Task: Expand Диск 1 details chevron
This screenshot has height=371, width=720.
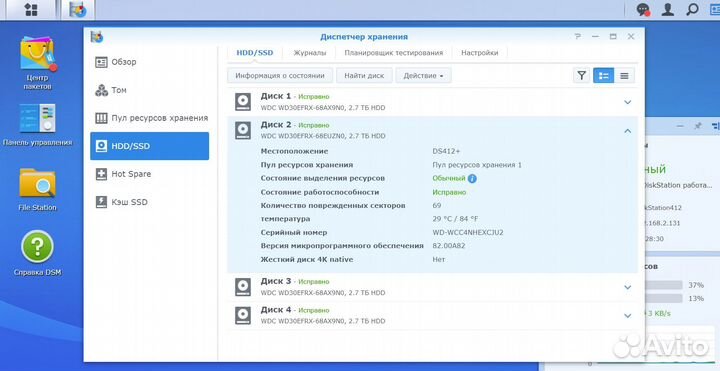Action: (x=628, y=102)
